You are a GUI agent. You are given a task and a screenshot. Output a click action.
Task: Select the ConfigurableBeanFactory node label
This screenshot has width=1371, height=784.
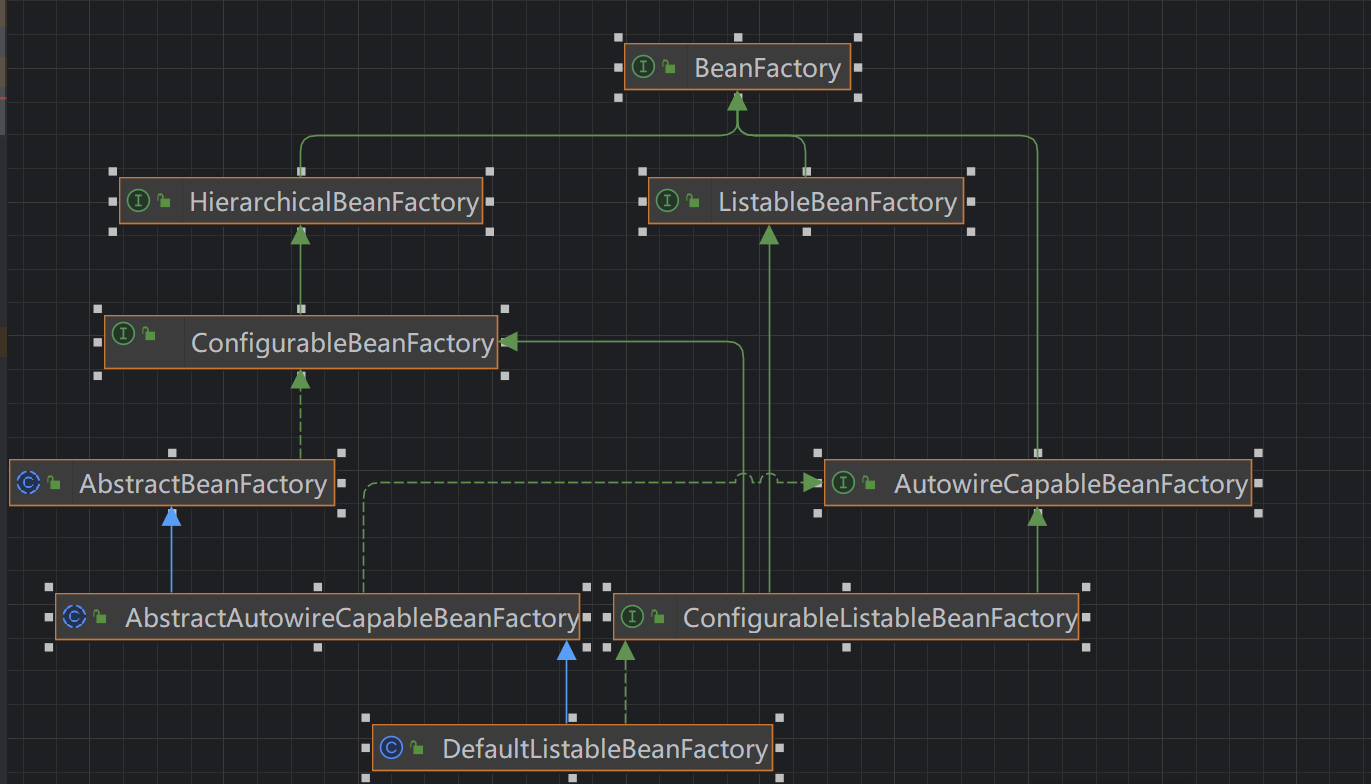(x=342, y=343)
